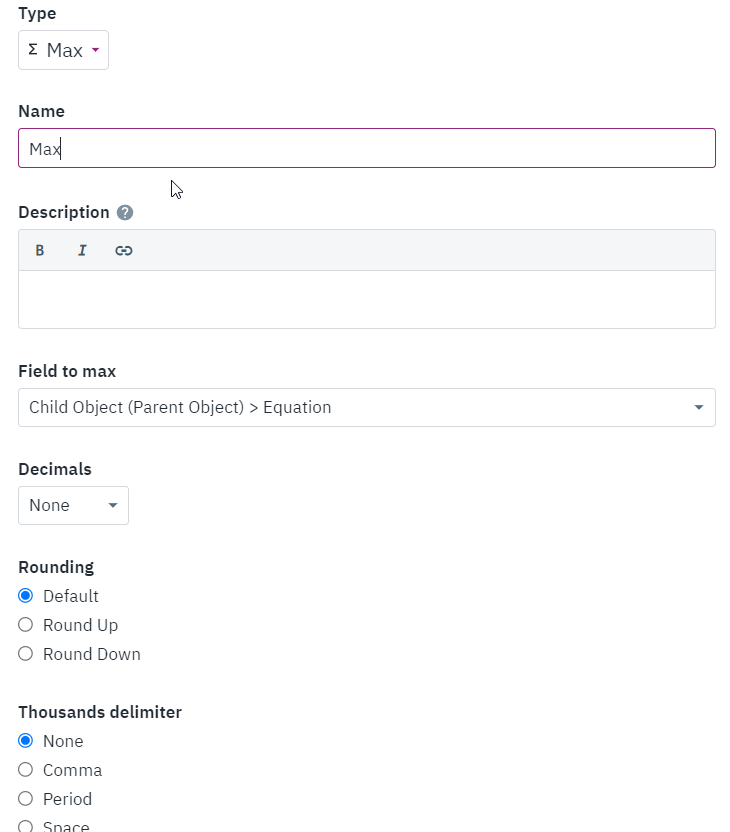
Task: Click the Bold formatting icon
Action: 40,251
